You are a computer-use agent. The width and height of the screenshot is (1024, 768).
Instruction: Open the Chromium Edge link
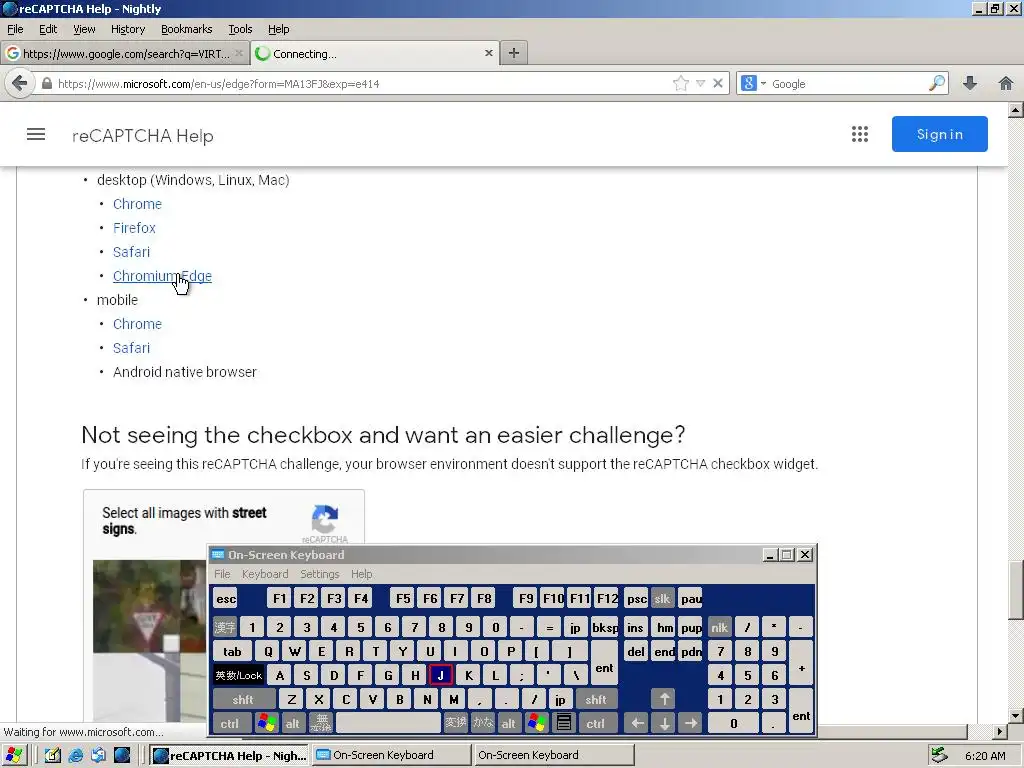[x=162, y=276]
